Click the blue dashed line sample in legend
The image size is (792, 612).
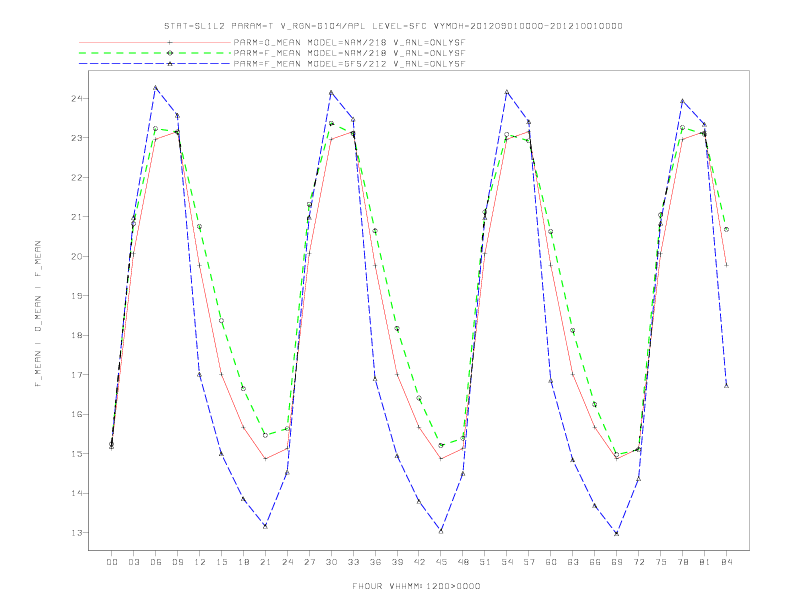click(155, 64)
